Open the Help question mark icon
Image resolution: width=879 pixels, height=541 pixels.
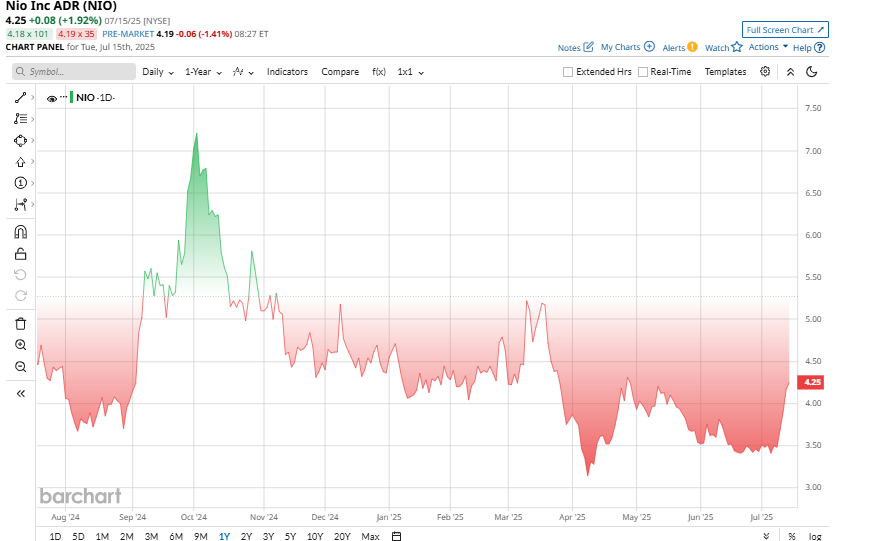tap(820, 47)
